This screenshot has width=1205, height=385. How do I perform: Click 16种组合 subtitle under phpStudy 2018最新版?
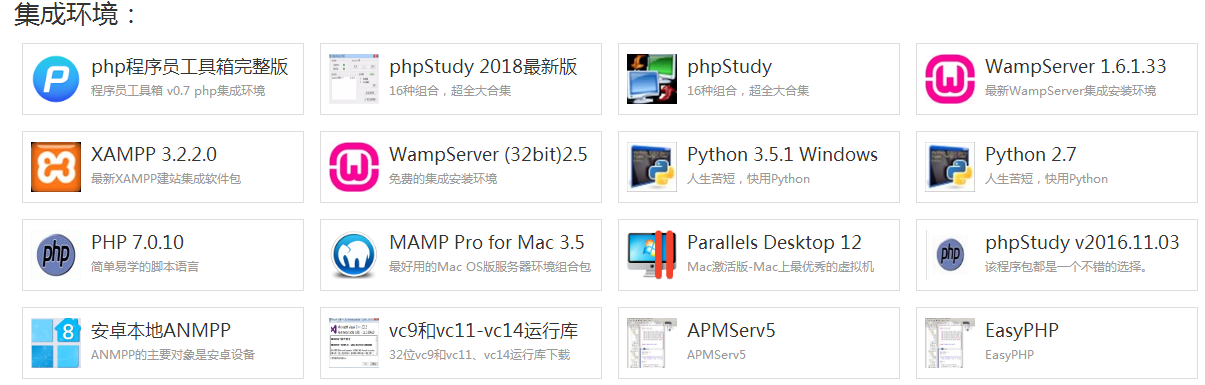pyautogui.click(x=450, y=91)
